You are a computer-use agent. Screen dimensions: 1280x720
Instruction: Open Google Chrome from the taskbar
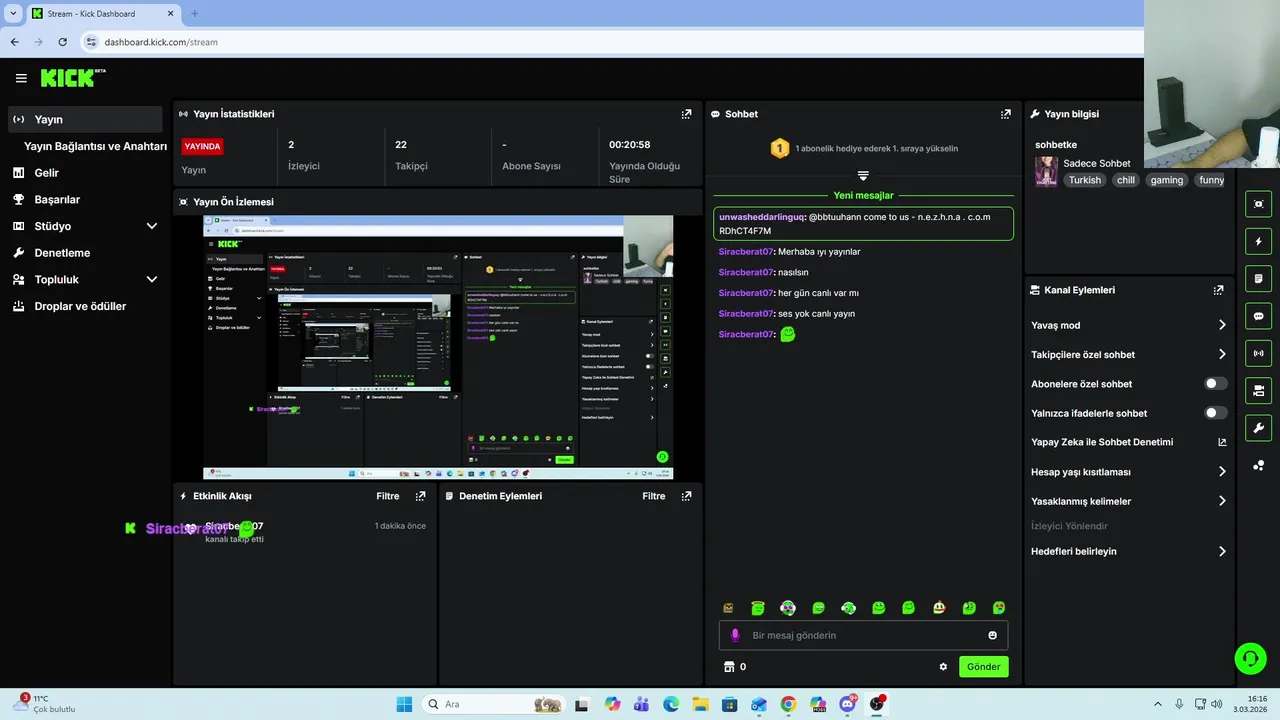788,704
